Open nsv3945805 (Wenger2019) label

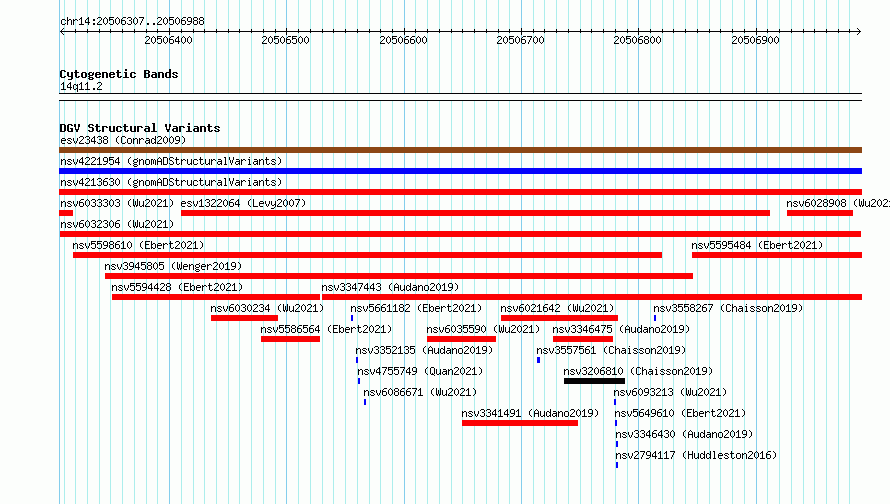[173, 266]
